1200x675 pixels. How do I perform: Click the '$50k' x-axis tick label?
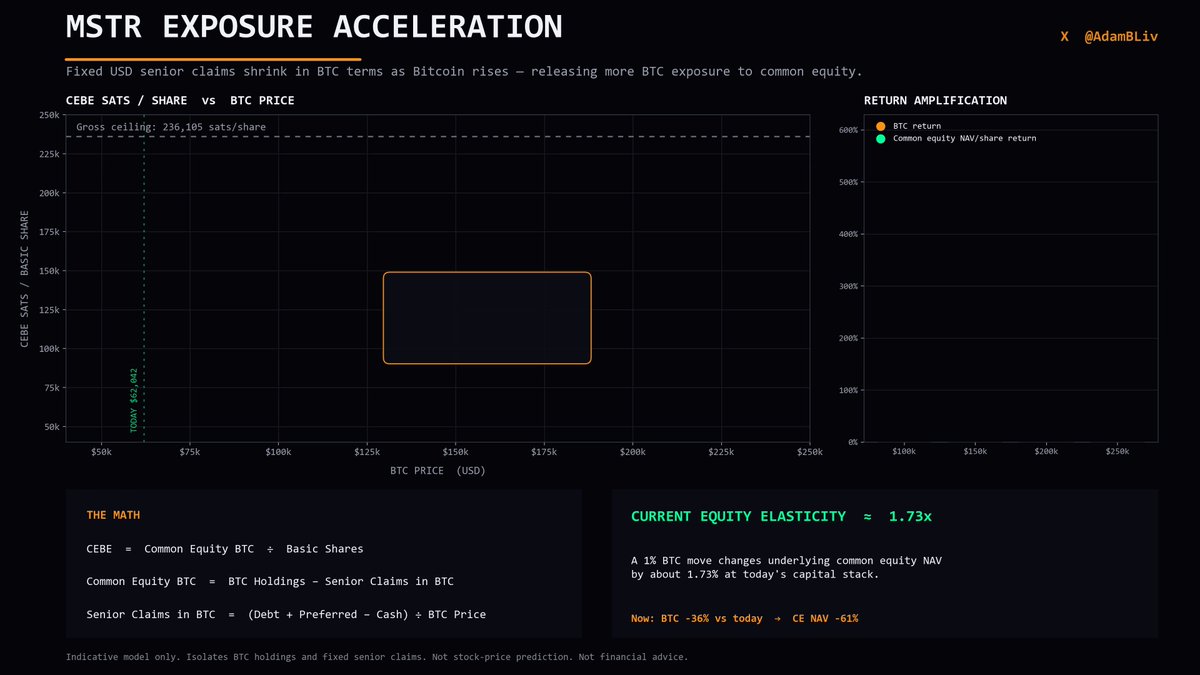[101, 453]
